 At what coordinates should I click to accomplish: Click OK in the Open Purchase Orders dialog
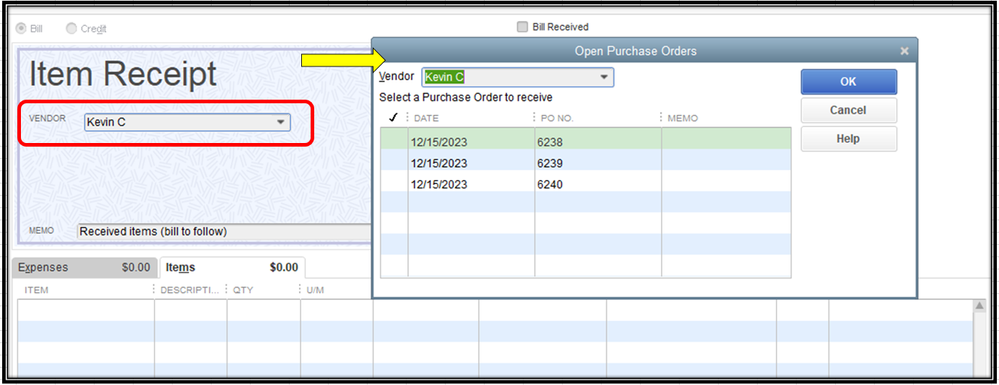[x=849, y=82]
